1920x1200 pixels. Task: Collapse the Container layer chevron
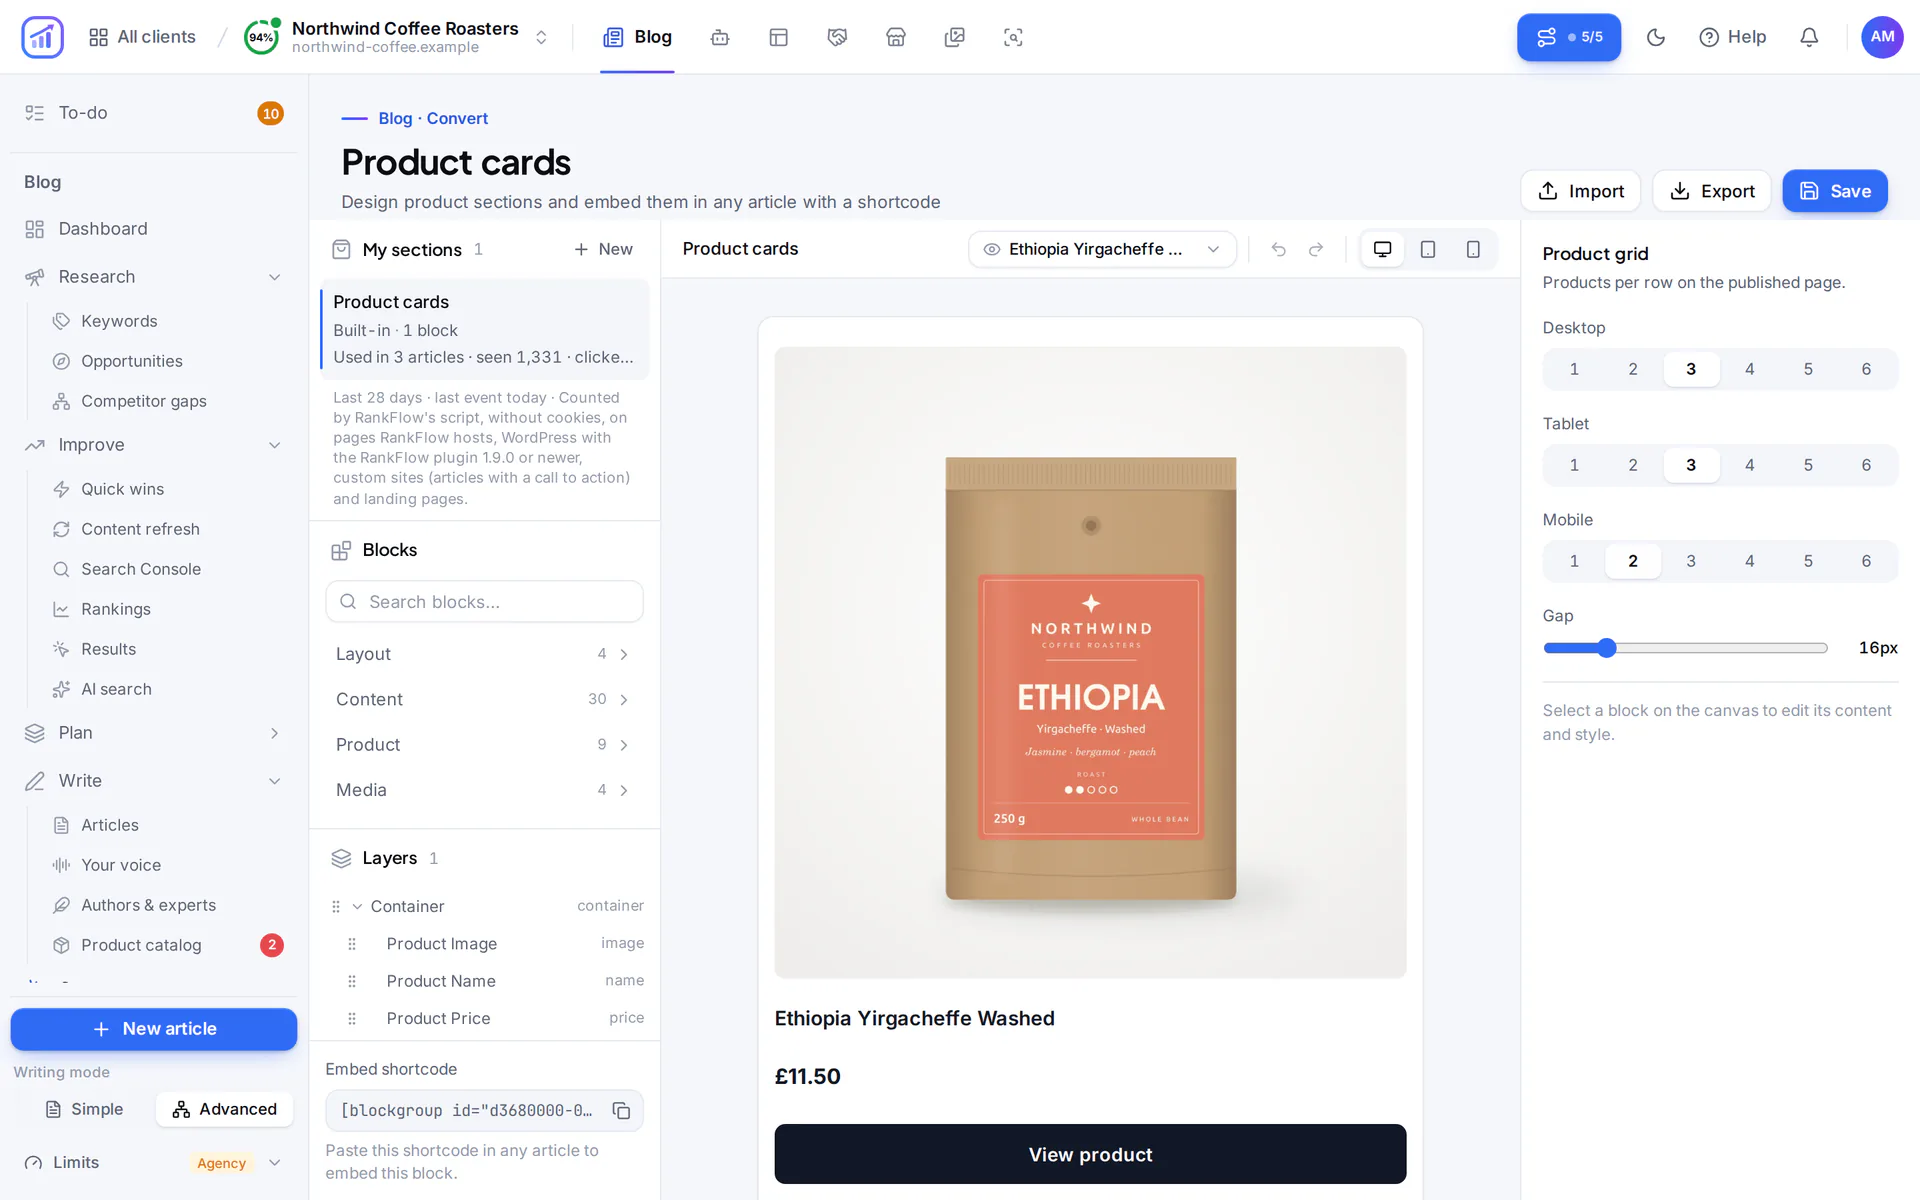pos(357,906)
